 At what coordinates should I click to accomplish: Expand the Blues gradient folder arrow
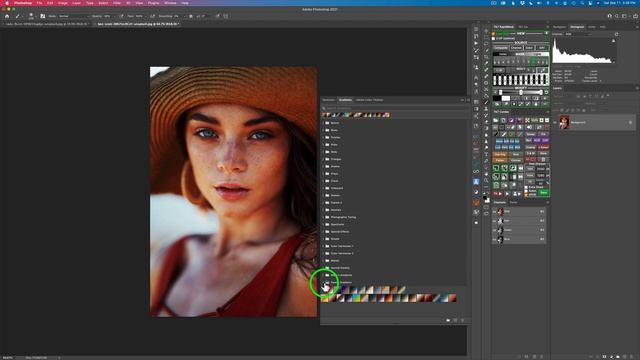tap(323, 130)
